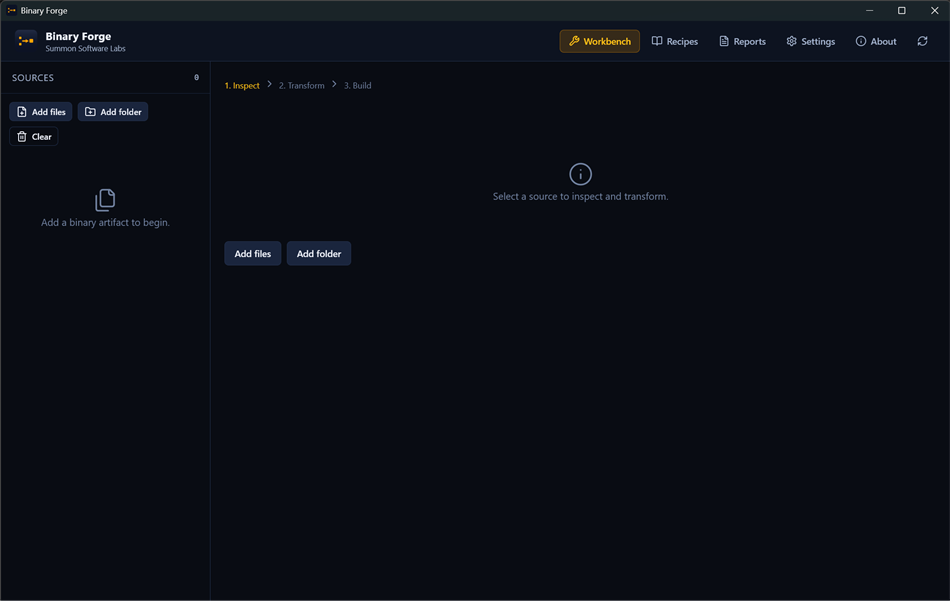950x601 pixels.
Task: Click the stacked documents icon in sidebar
Action: click(x=105, y=200)
